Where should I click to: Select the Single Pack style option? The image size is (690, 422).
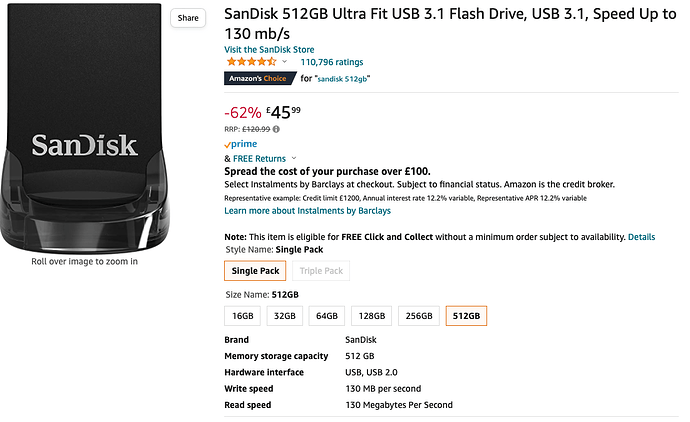pyautogui.click(x=255, y=271)
